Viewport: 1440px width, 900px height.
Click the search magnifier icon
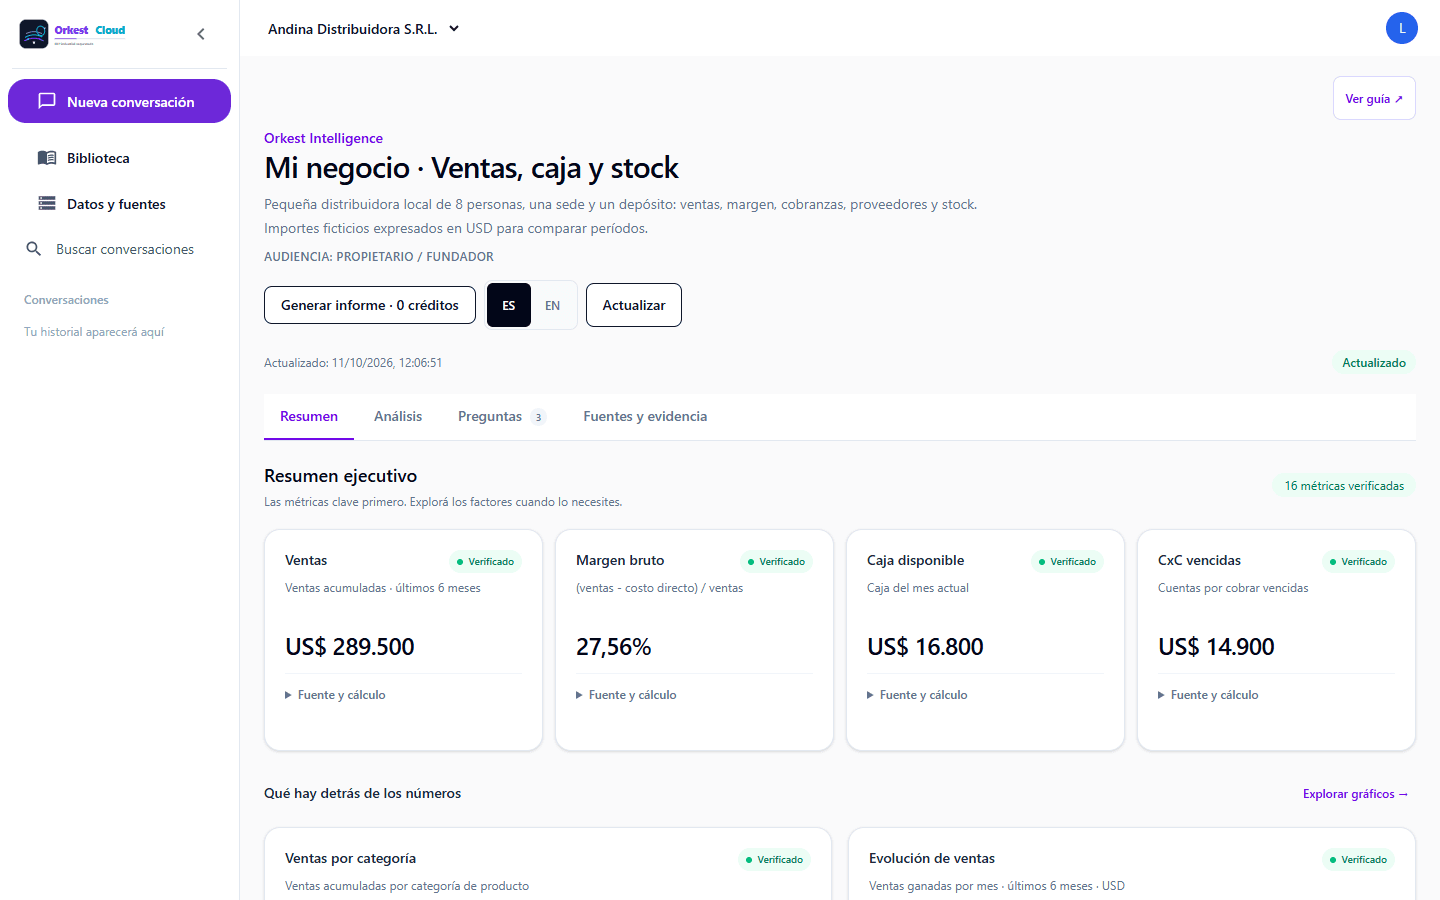coord(34,249)
